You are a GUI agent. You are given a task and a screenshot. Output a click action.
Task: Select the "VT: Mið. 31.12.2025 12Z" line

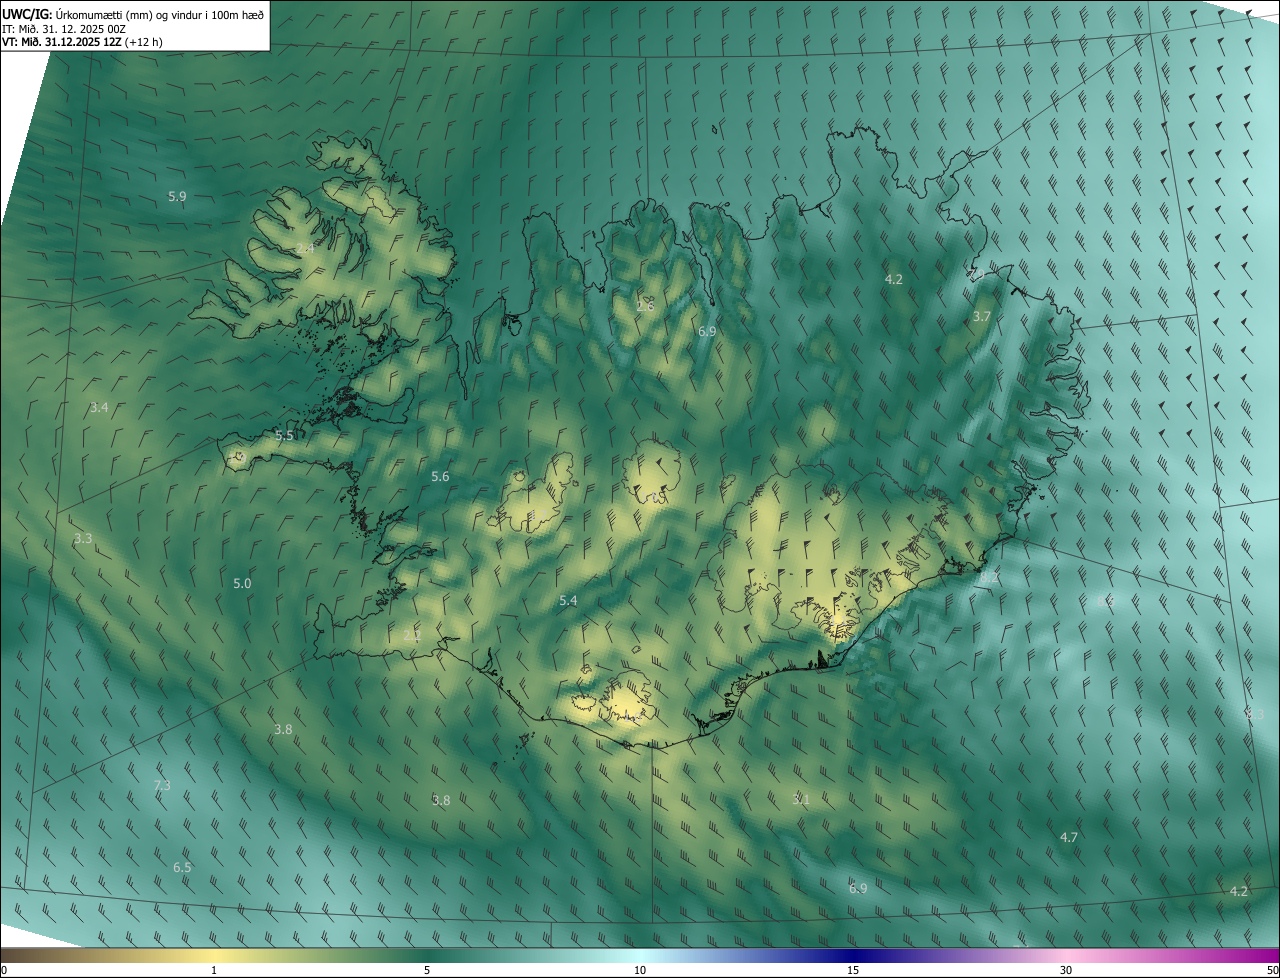pyautogui.click(x=62, y=42)
